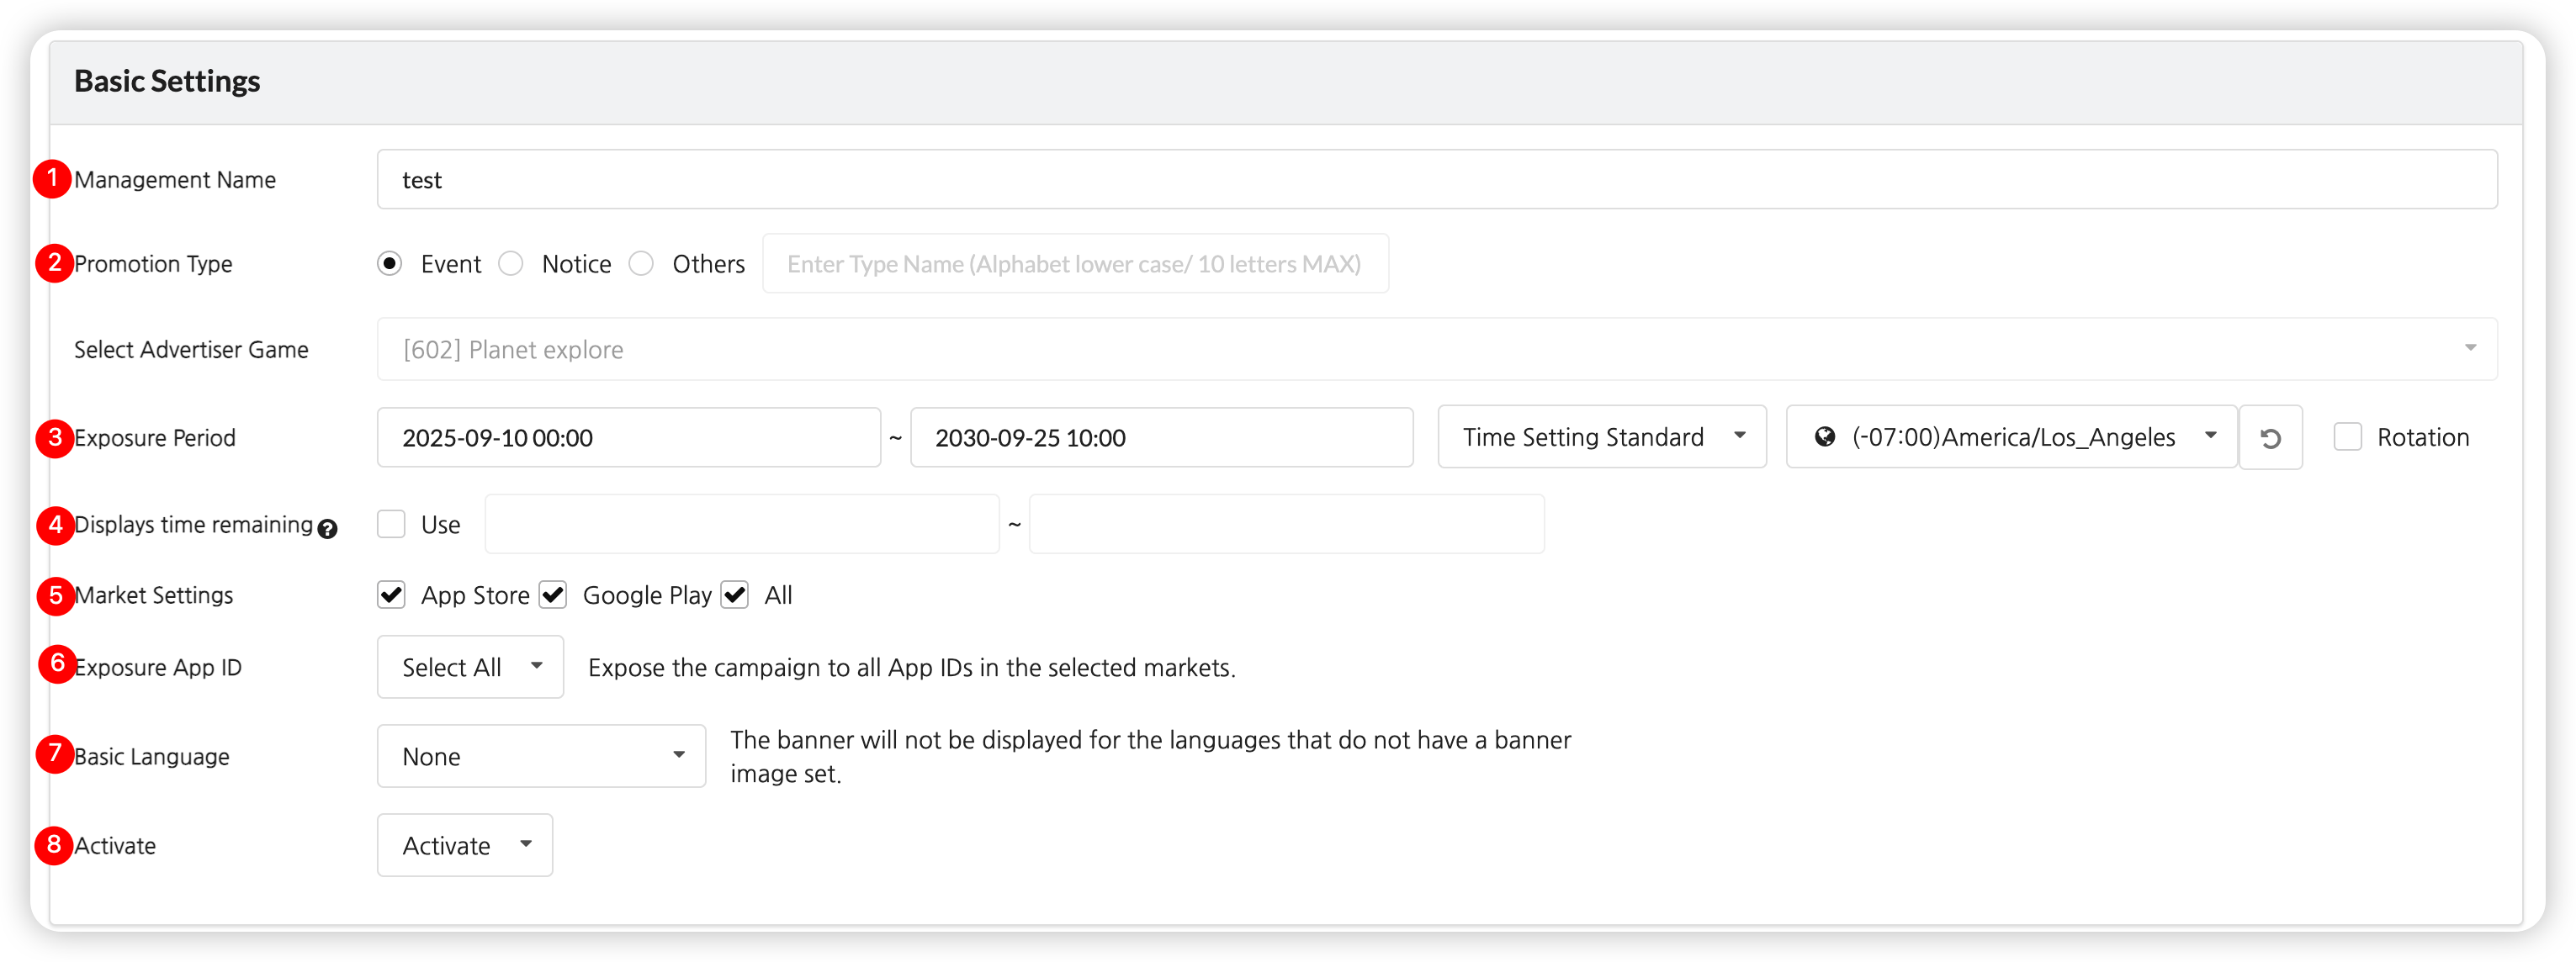The width and height of the screenshot is (2576, 962).
Task: Toggle the All markets checkbox
Action: (x=735, y=595)
